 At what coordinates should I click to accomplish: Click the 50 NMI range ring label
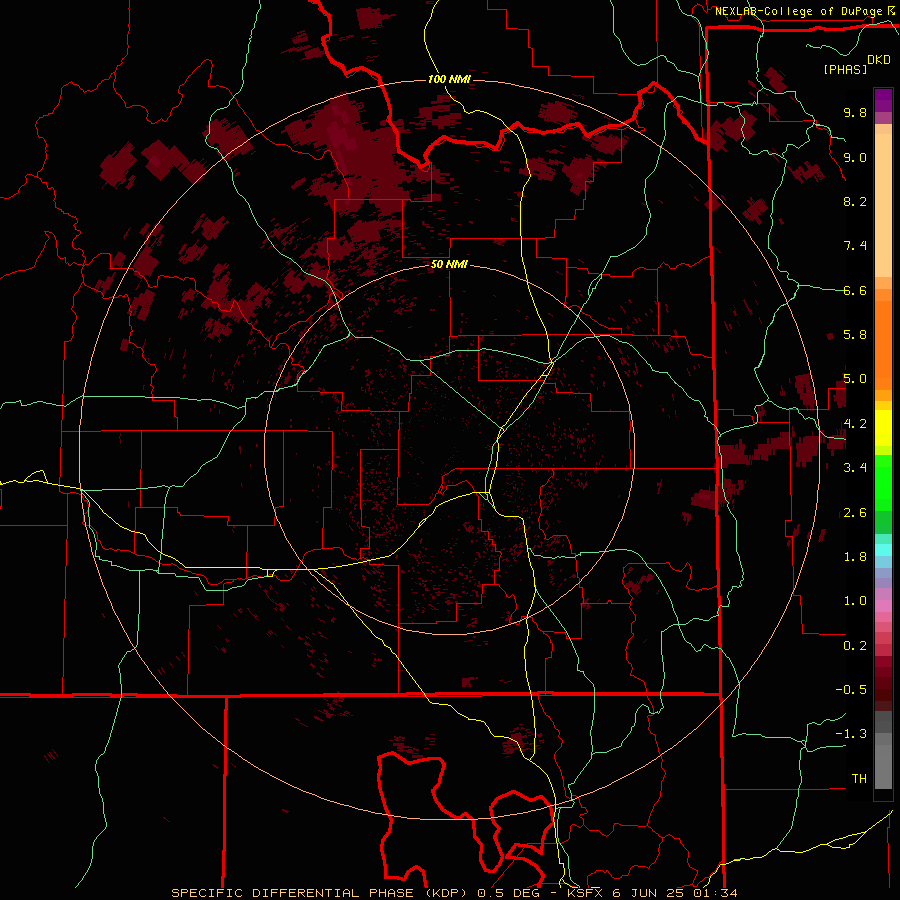[x=449, y=265]
